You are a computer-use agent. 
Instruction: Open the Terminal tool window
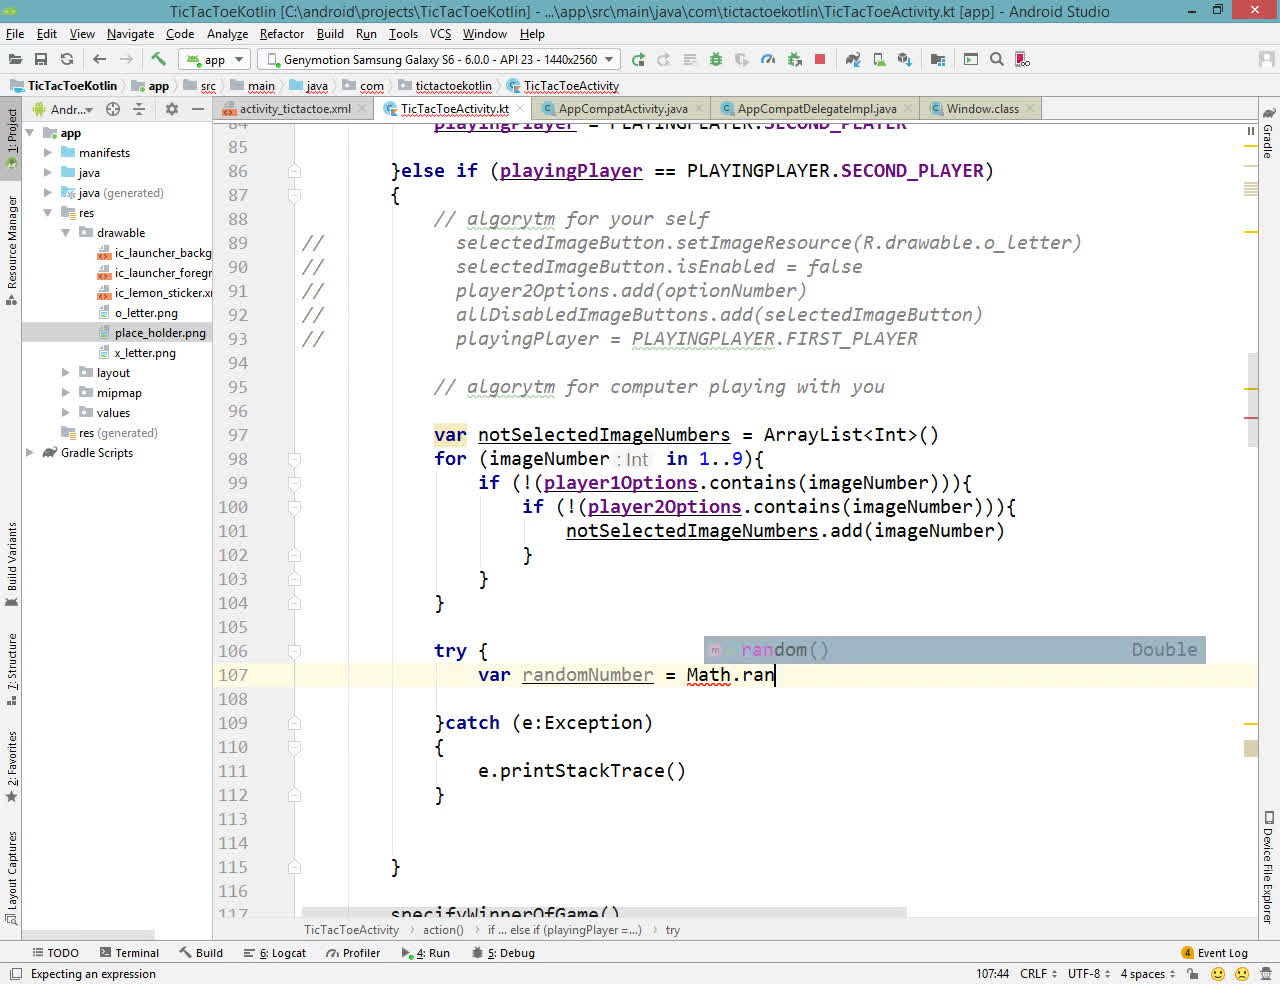point(128,953)
